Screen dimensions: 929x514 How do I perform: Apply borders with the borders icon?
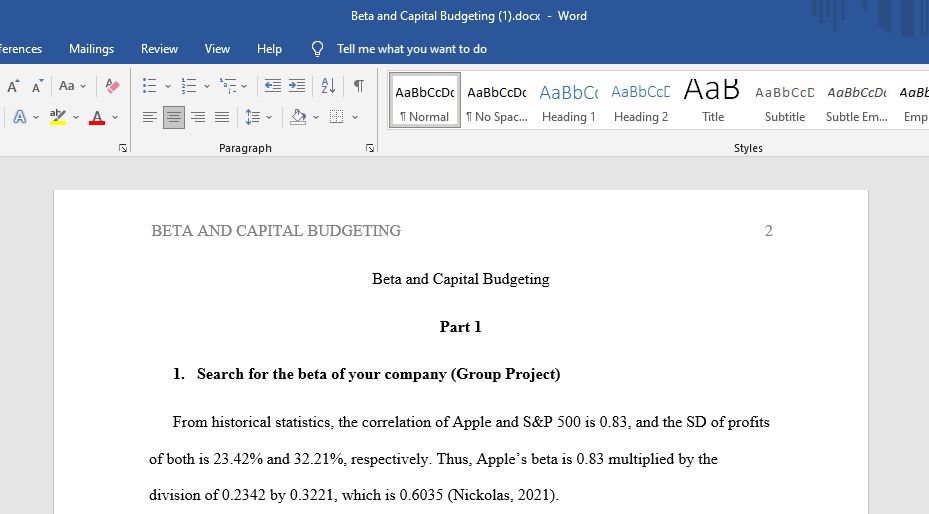(337, 117)
